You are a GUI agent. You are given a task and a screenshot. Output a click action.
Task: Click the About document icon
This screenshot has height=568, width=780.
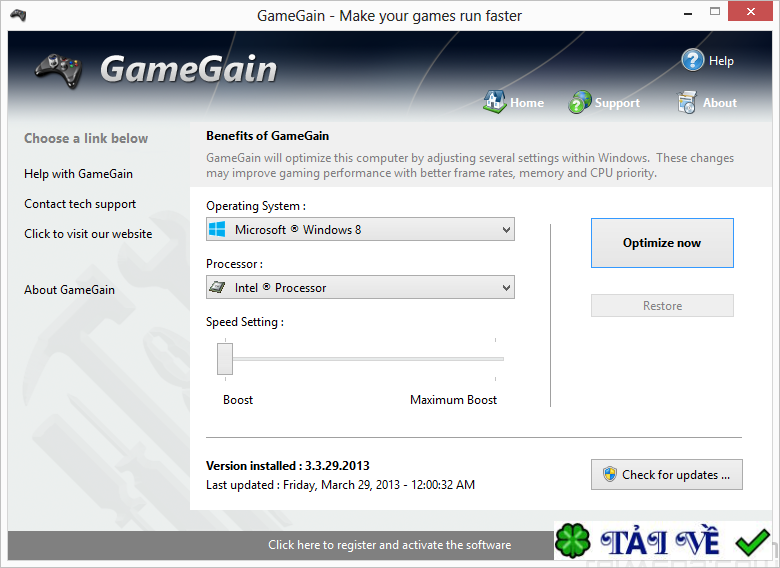(687, 102)
